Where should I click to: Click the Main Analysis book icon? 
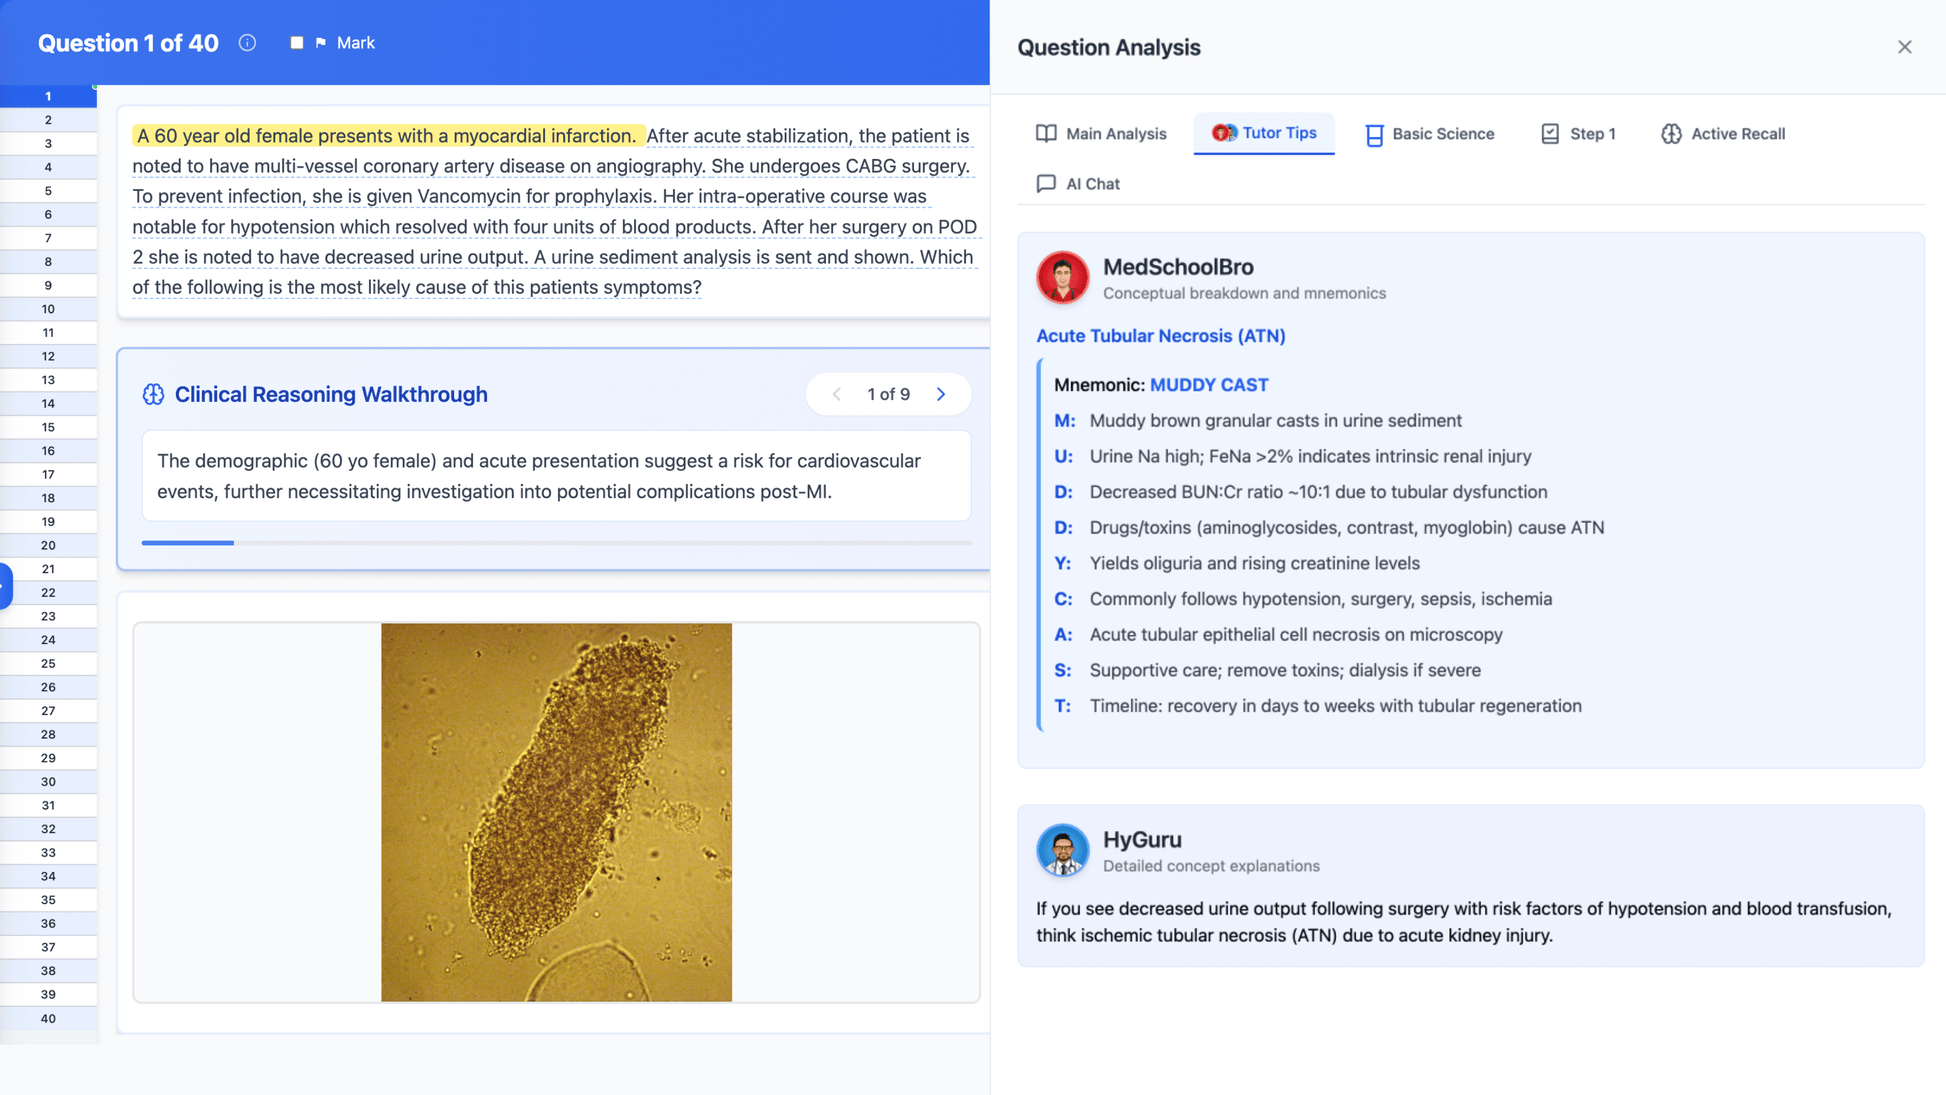pyautogui.click(x=1046, y=134)
